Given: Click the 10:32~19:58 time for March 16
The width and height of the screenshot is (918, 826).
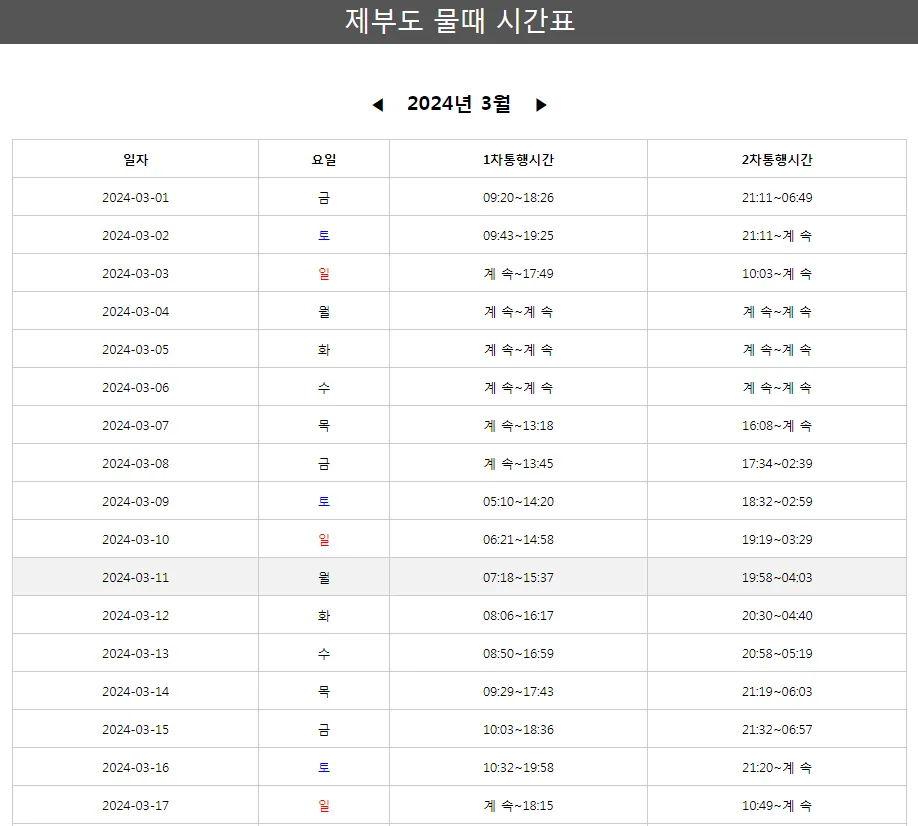Looking at the screenshot, I should point(518,767).
